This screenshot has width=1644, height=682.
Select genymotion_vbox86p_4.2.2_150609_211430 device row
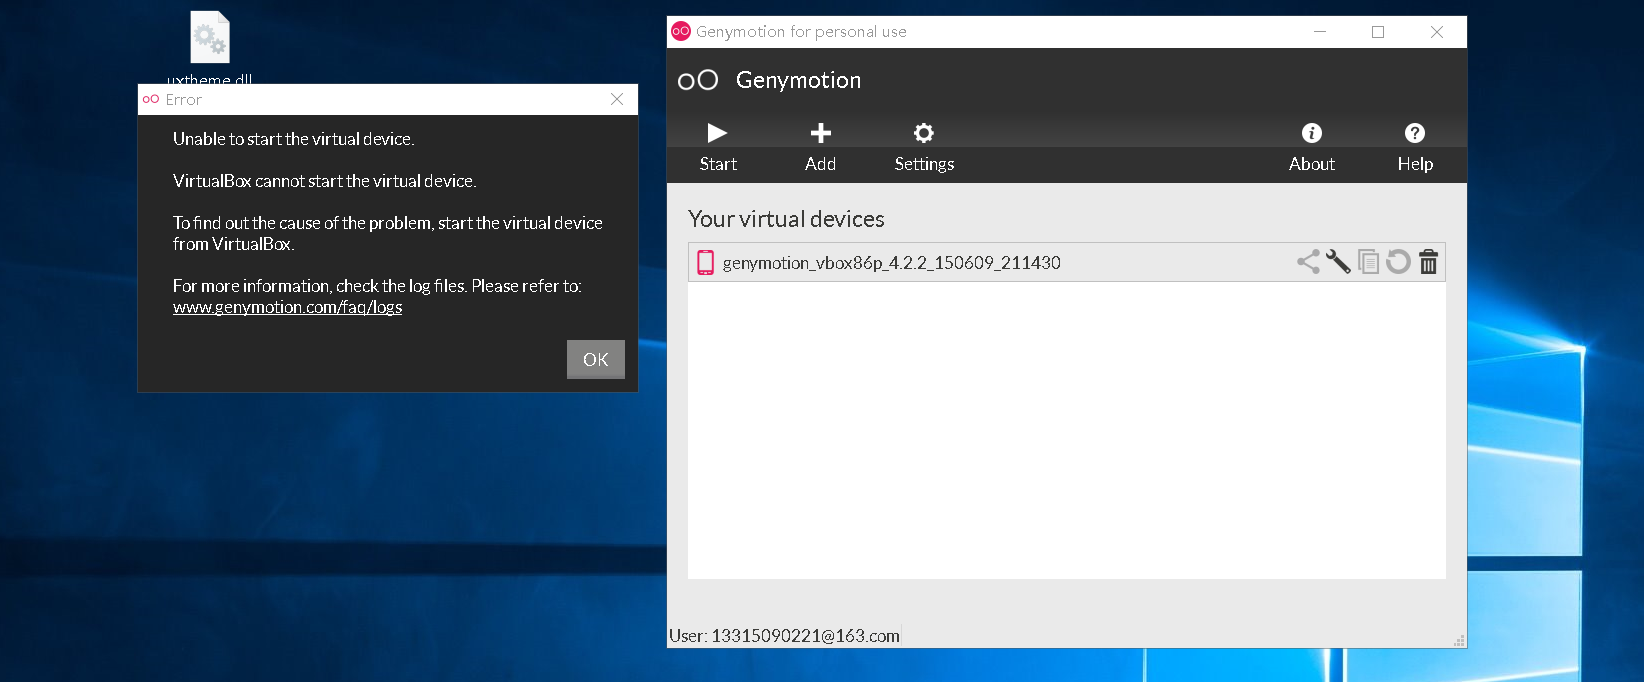[1066, 262]
